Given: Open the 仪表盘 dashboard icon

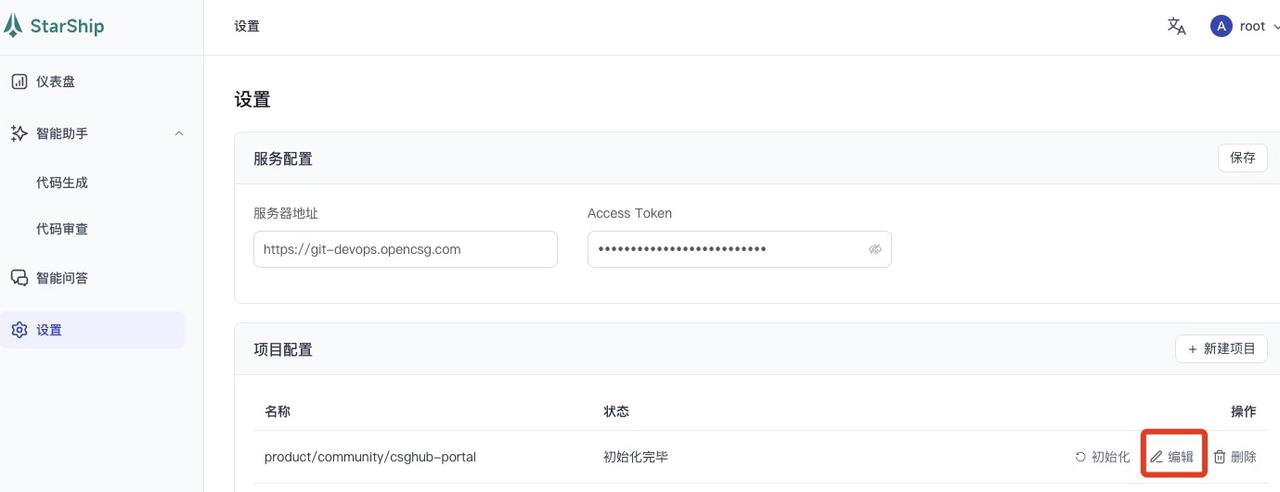Looking at the screenshot, I should [x=19, y=82].
